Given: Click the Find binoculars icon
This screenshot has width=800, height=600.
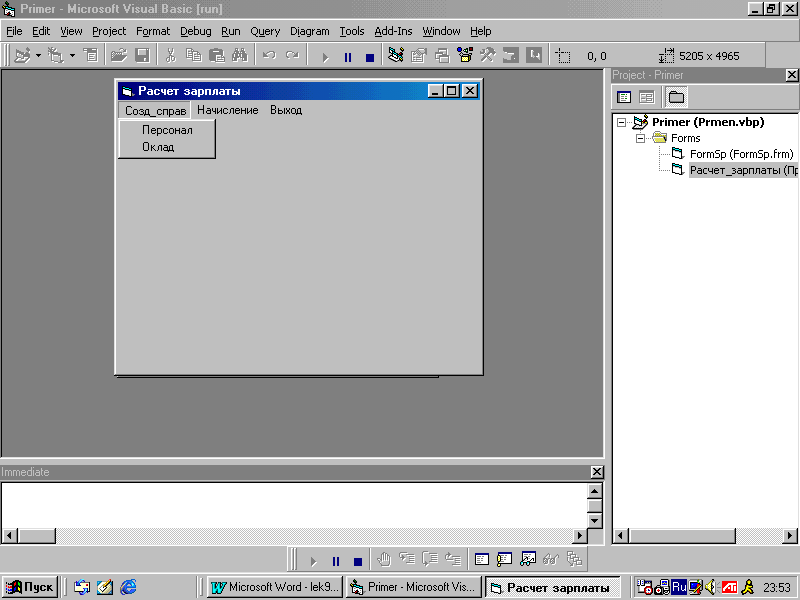Looking at the screenshot, I should pyautogui.click(x=240, y=55).
